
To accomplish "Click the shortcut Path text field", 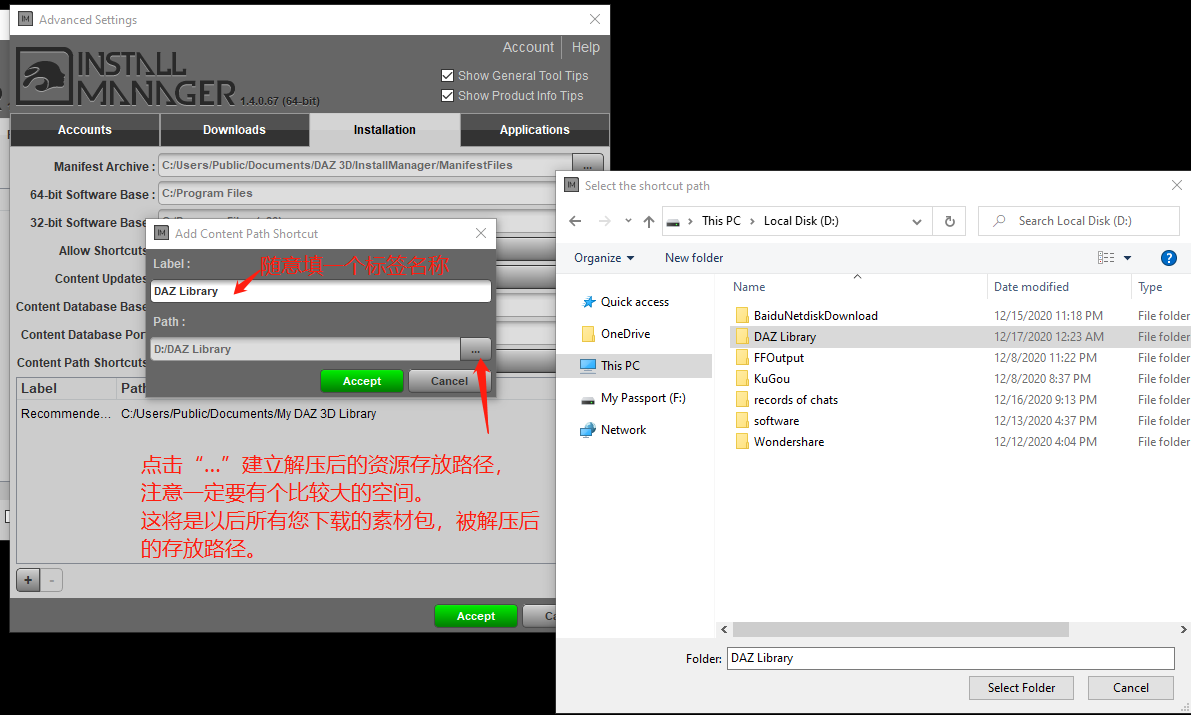I will pos(305,350).
